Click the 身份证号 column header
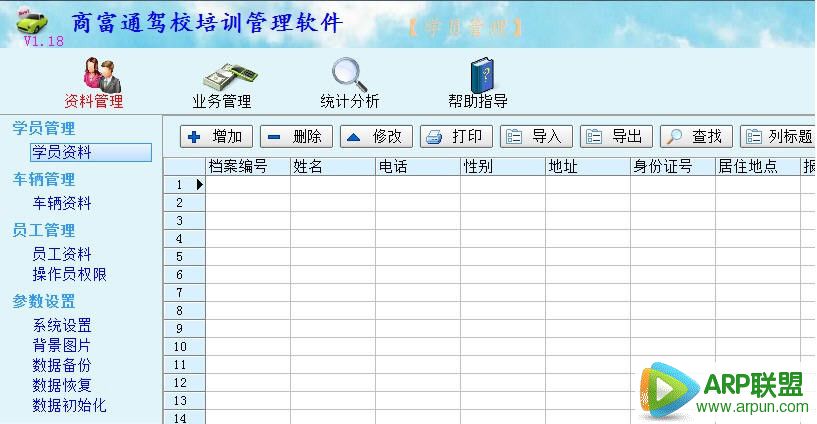Image resolution: width=817 pixels, height=424 pixels. click(673, 167)
